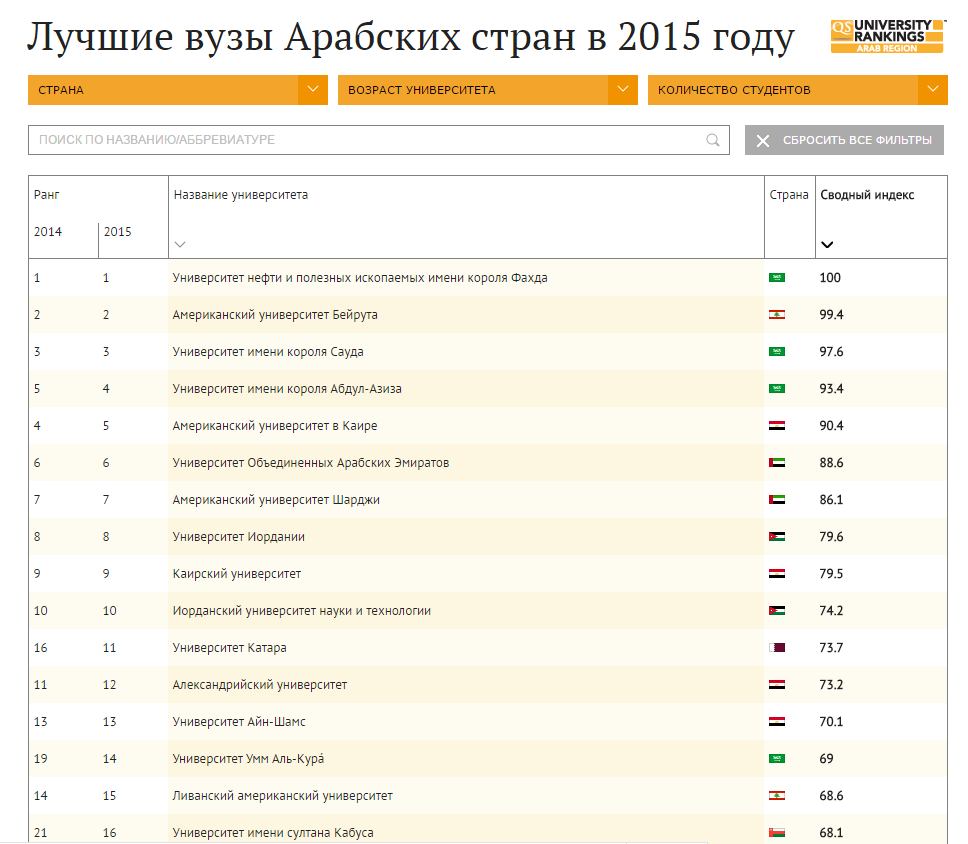
Task: Click Egypt flag in университет в Каире row
Action: click(x=777, y=426)
